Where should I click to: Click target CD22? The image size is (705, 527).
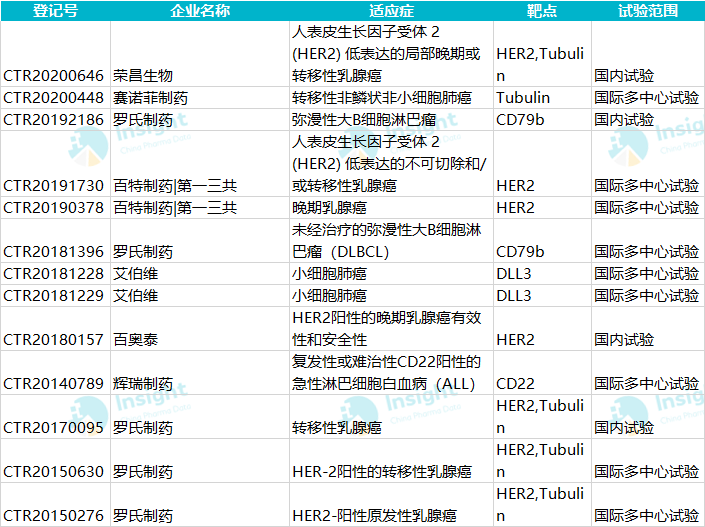(x=515, y=384)
